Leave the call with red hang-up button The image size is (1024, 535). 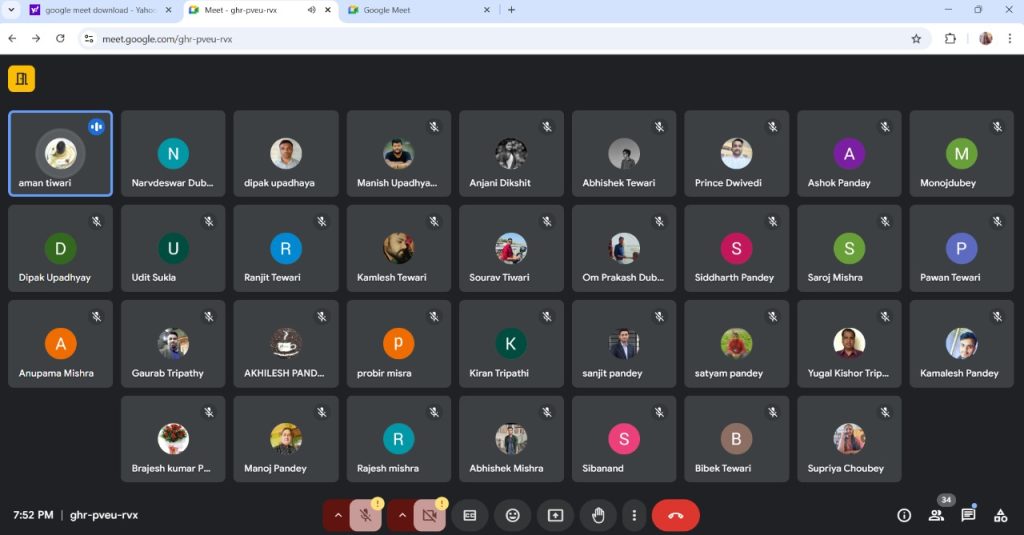tap(676, 515)
